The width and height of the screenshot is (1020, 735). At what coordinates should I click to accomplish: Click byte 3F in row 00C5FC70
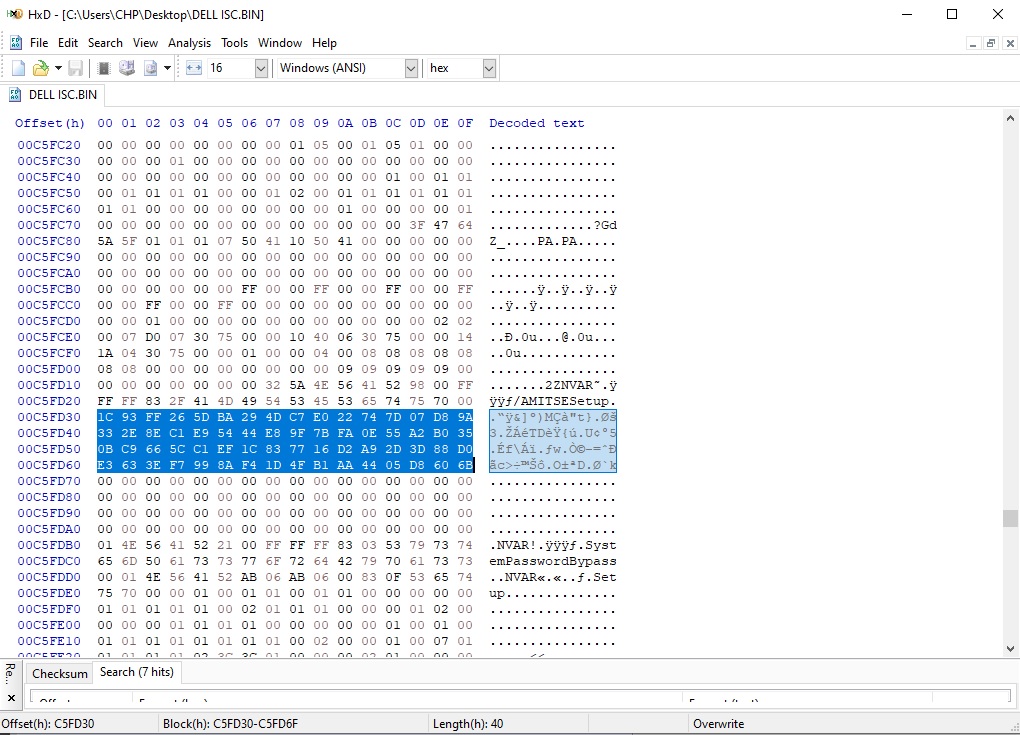(417, 225)
